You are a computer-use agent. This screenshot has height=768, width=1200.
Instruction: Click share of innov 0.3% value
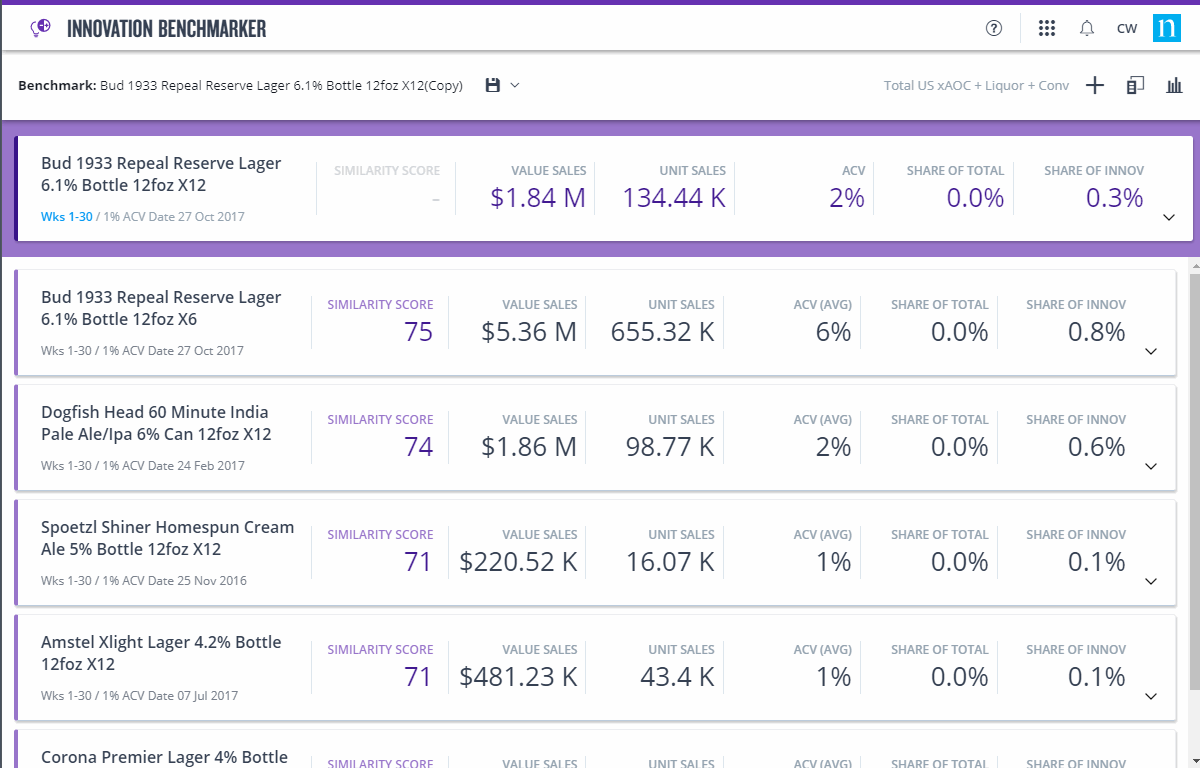point(1115,198)
